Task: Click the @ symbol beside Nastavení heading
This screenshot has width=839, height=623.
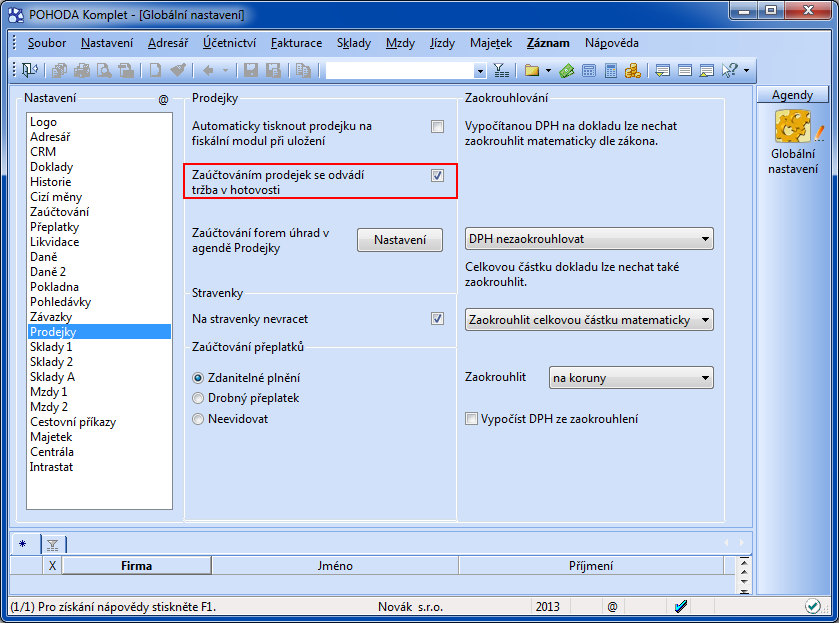Action: tap(164, 100)
